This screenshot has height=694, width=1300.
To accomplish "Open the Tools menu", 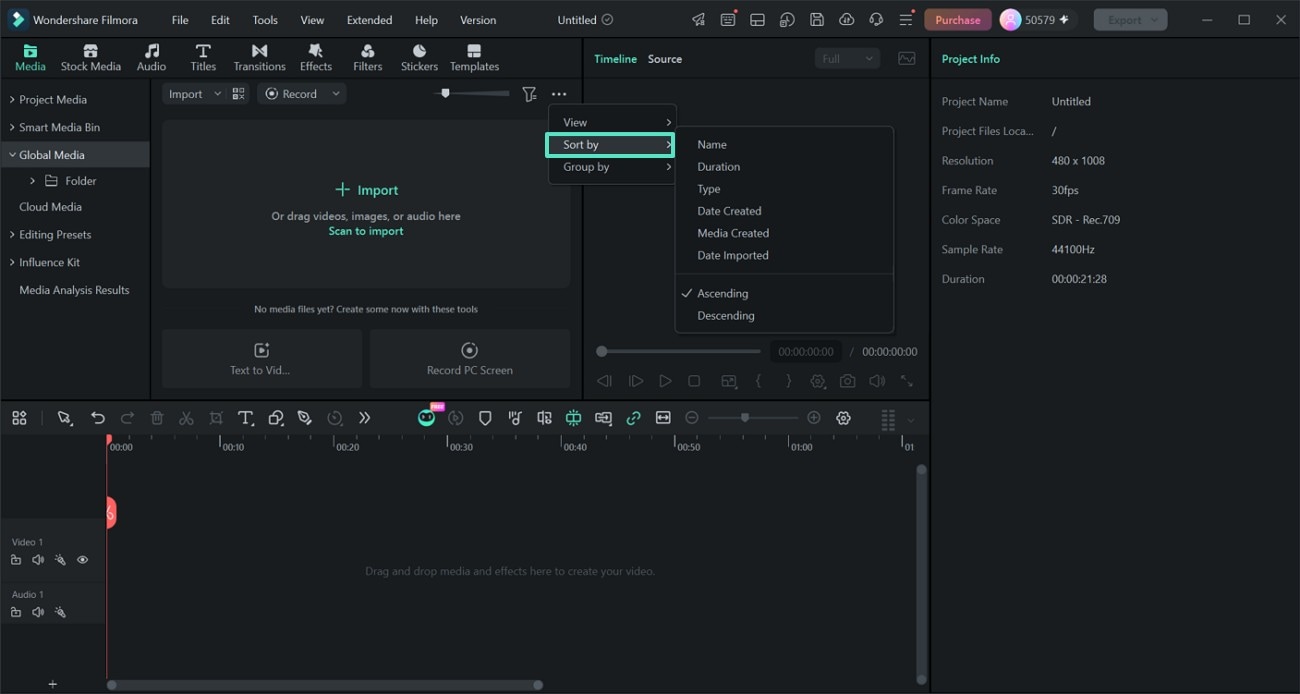I will [265, 20].
